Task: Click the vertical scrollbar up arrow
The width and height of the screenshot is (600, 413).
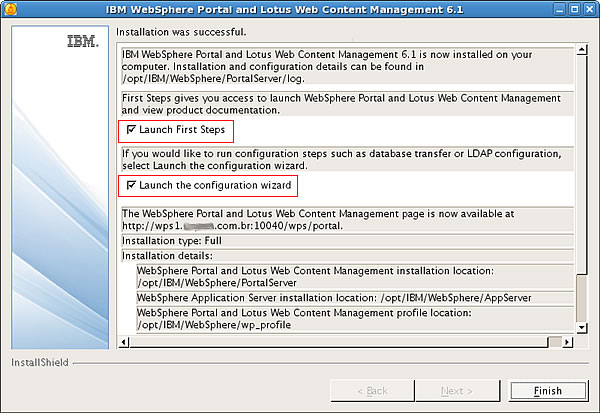Action: [x=582, y=49]
